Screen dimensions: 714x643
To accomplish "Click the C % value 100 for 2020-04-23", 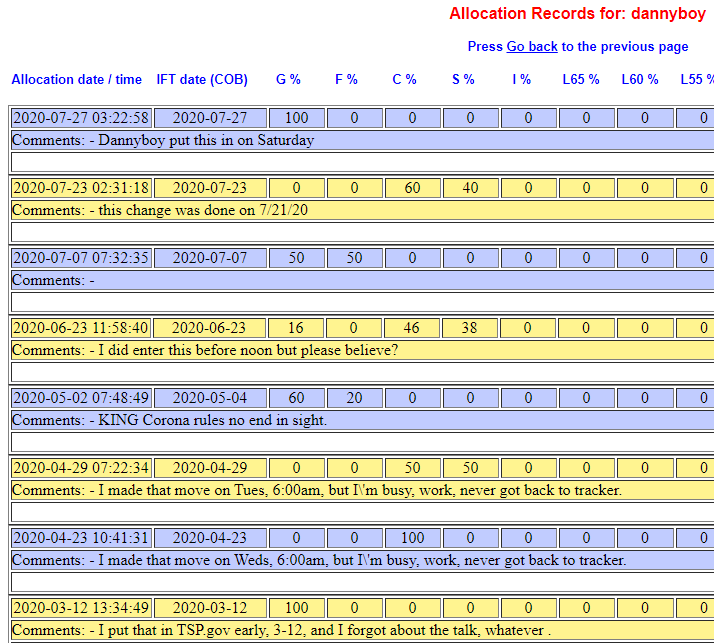I will coord(412,538).
